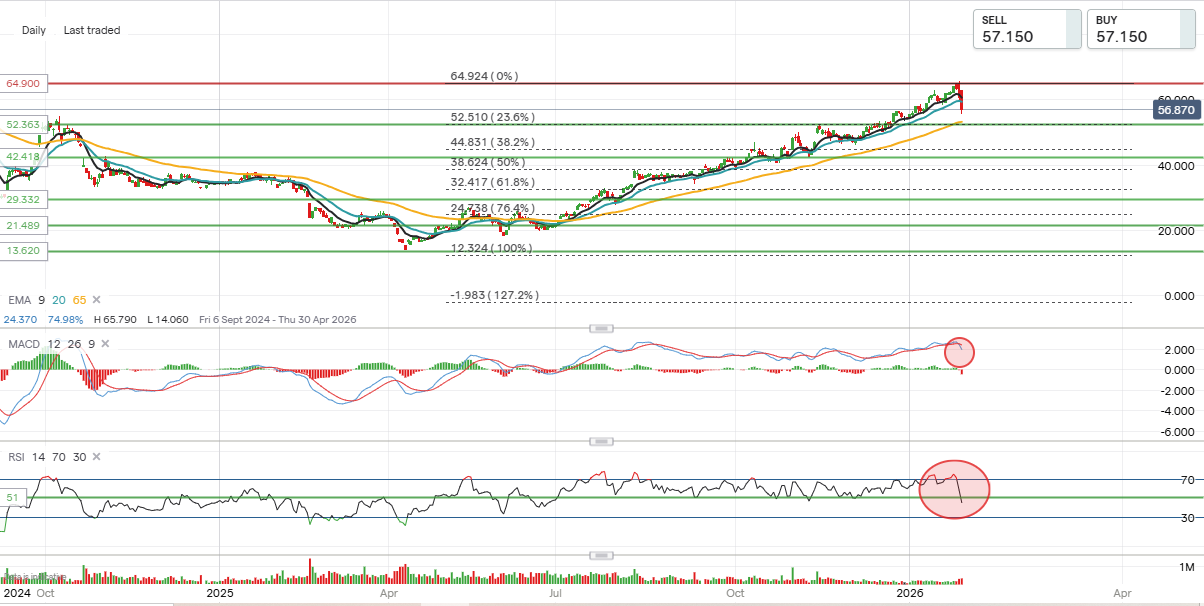The image size is (1204, 606).
Task: Select the red circle annotation on RSI
Action: tap(954, 488)
